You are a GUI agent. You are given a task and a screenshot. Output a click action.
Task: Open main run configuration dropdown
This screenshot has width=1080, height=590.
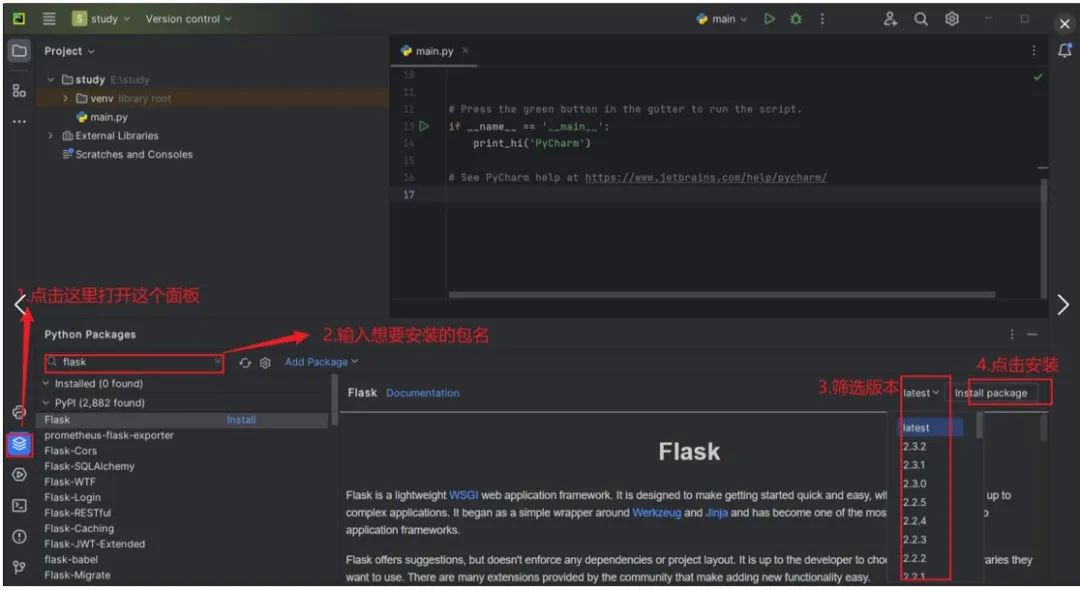[x=721, y=19]
